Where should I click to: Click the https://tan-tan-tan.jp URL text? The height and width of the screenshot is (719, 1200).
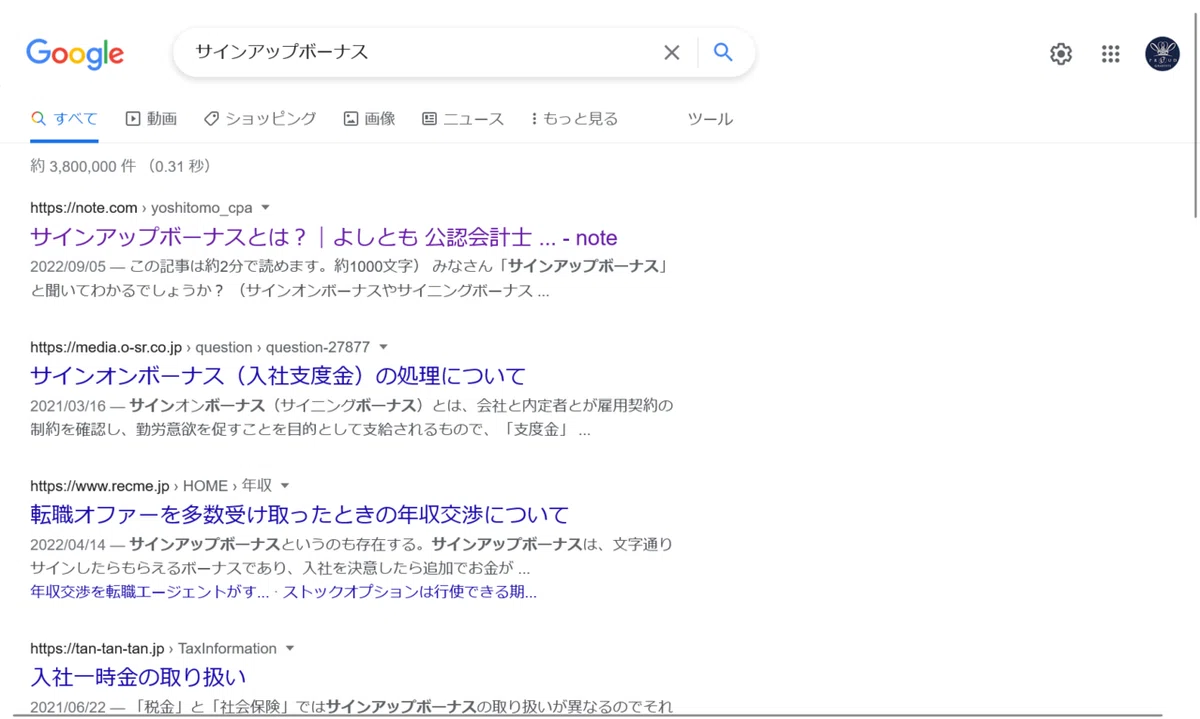pos(97,648)
